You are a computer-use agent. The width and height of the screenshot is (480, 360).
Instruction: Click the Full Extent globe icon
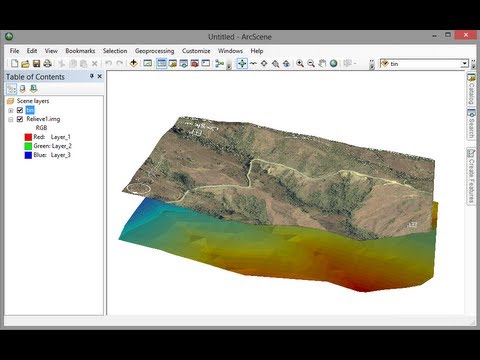pos(333,63)
